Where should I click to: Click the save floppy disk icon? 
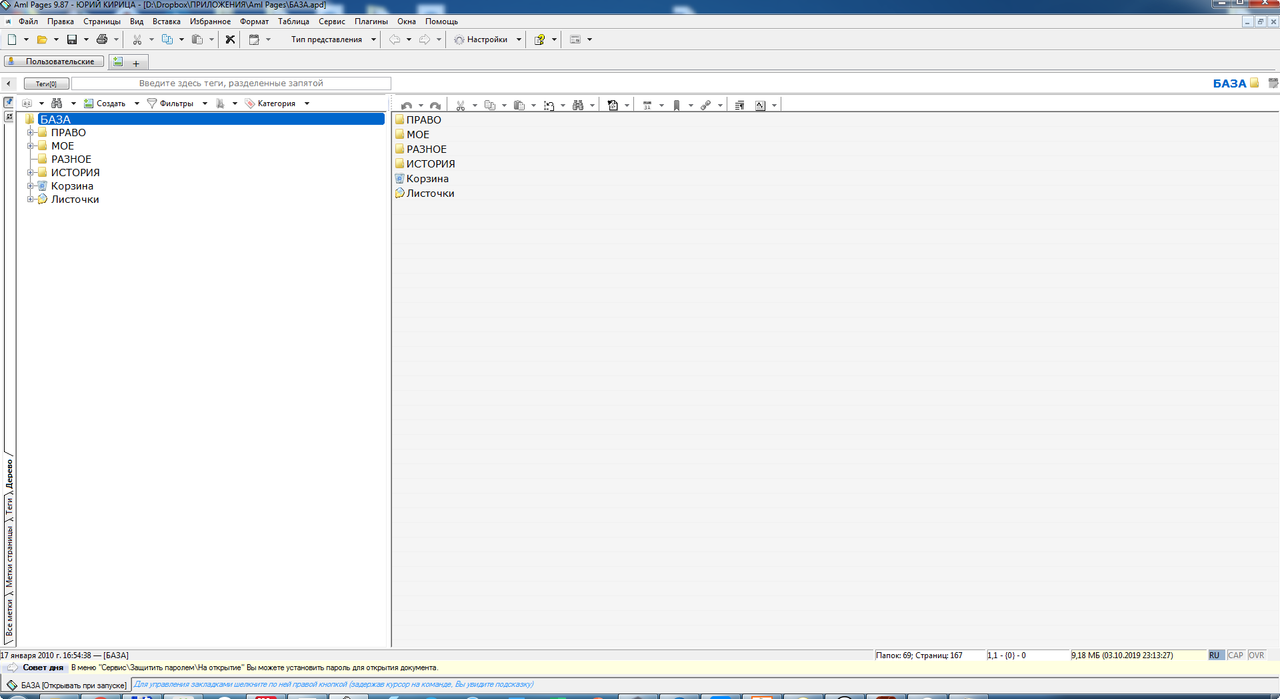coord(71,40)
